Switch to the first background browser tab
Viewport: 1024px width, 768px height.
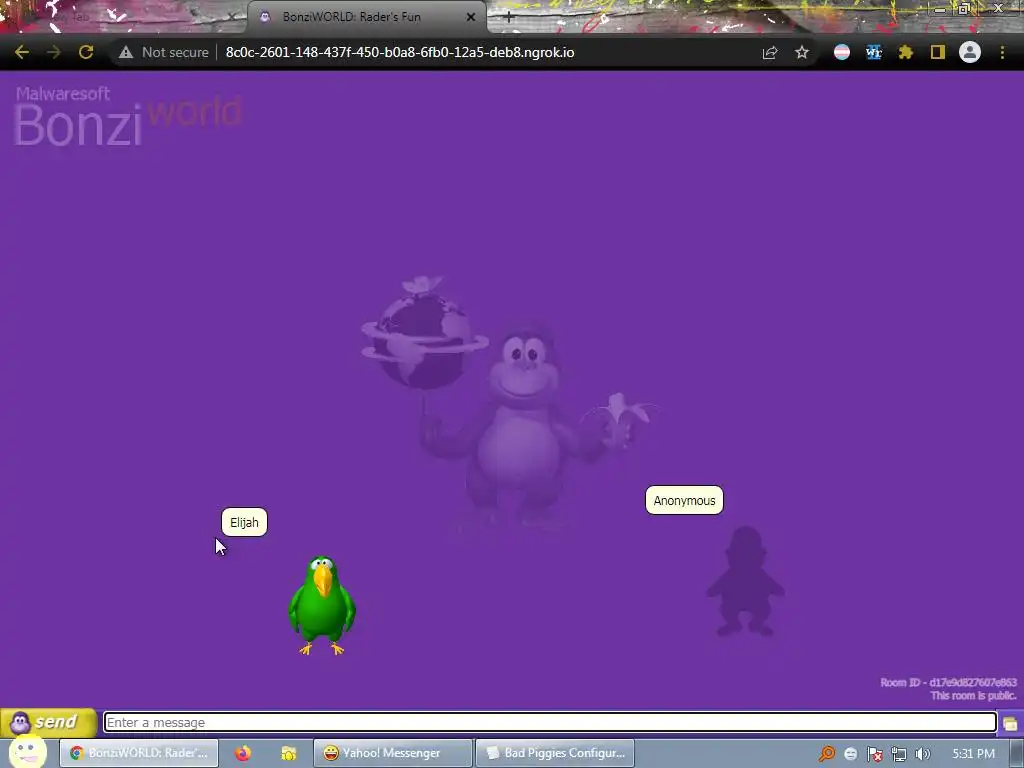124,17
